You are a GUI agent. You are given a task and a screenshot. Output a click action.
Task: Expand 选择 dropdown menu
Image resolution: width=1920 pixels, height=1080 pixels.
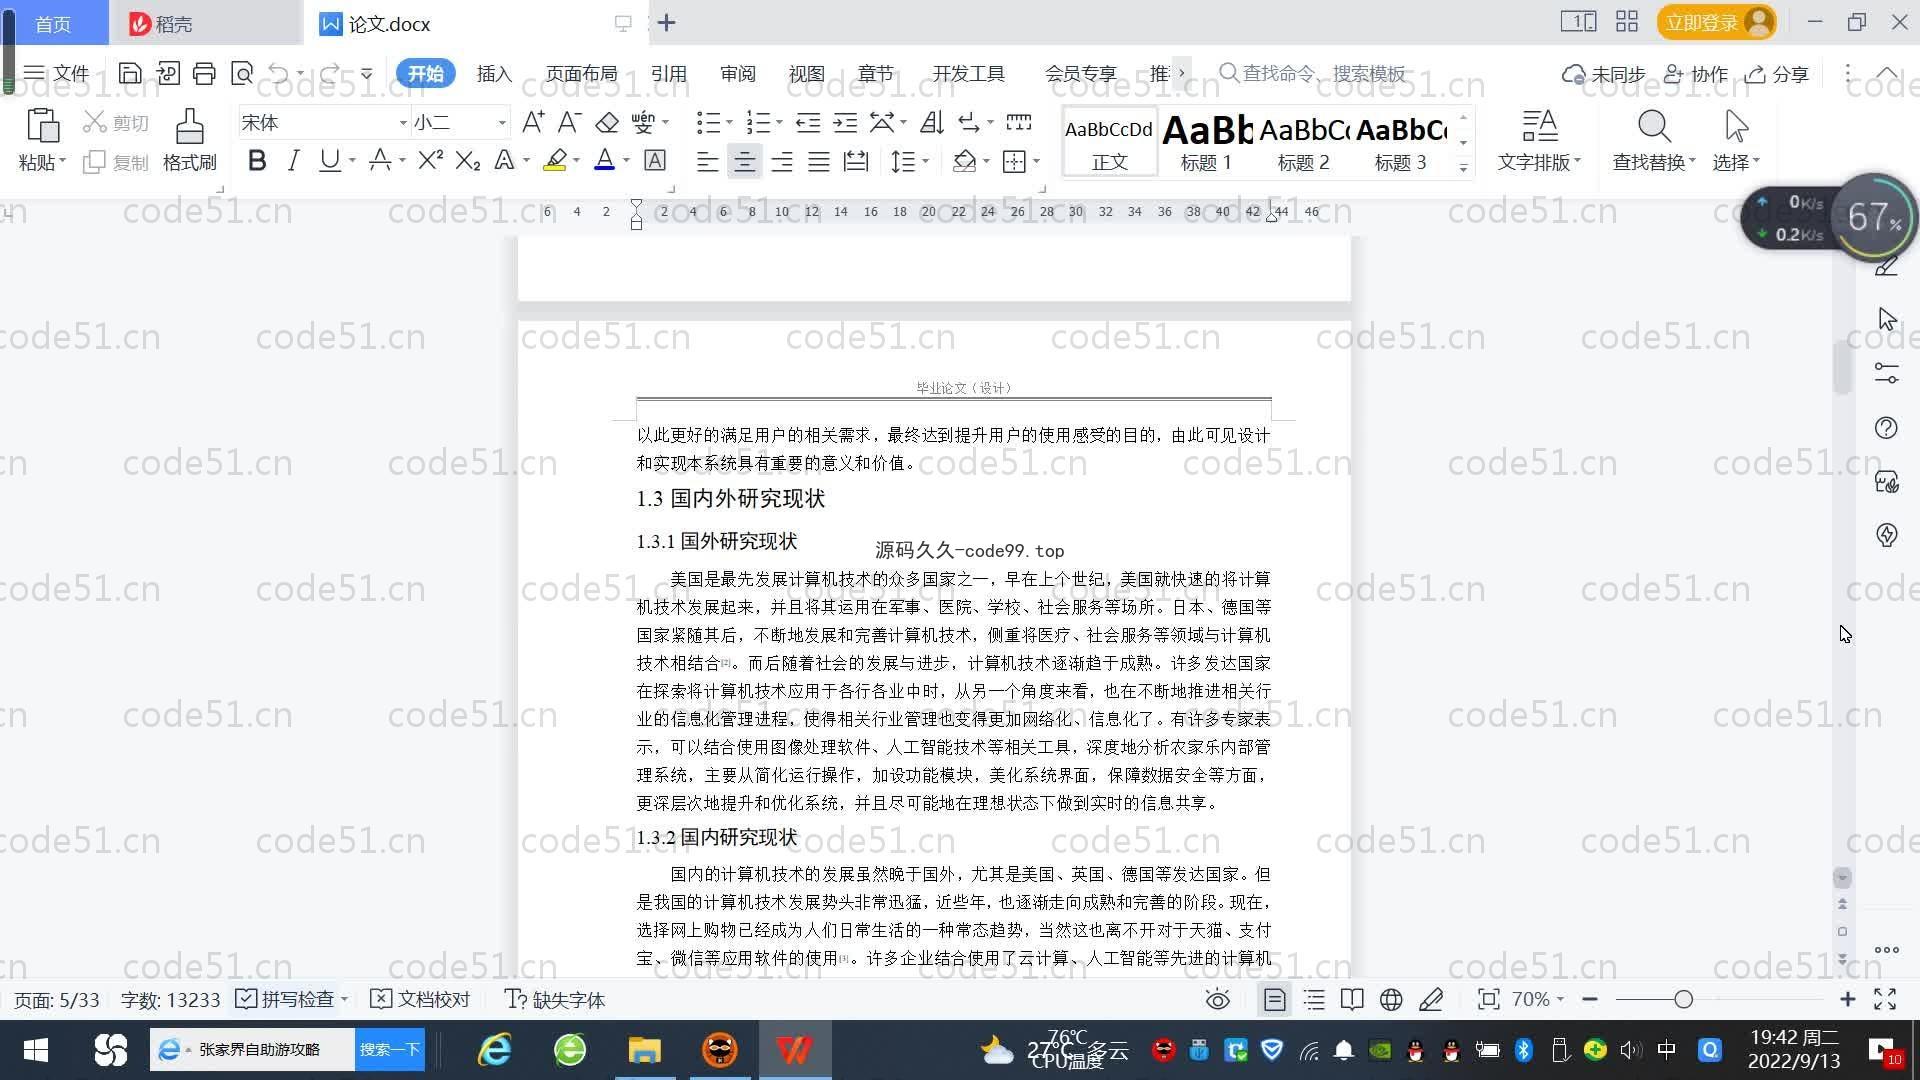1736,162
